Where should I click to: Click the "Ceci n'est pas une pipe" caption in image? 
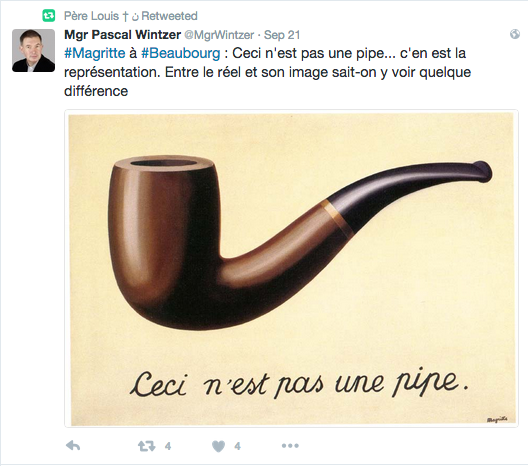point(299,384)
